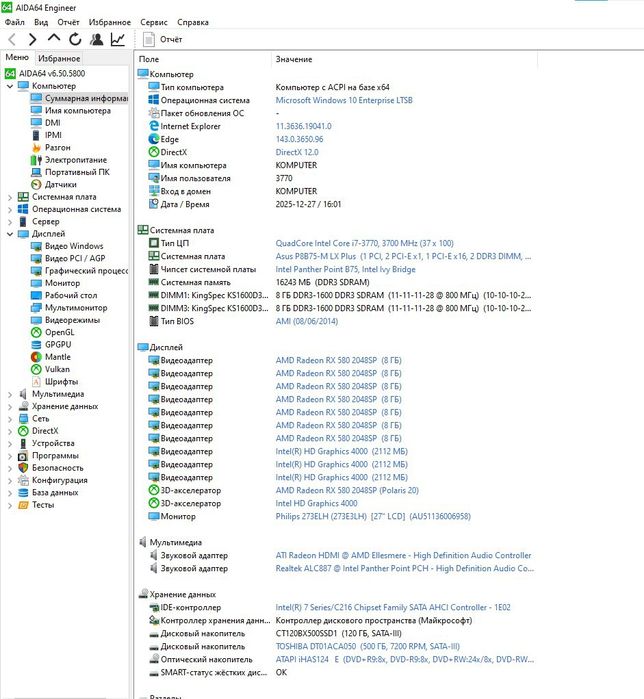Viewport: 644px width, 699px height.
Task: Click the База данных icon
Action: pyautogui.click(x=23, y=493)
